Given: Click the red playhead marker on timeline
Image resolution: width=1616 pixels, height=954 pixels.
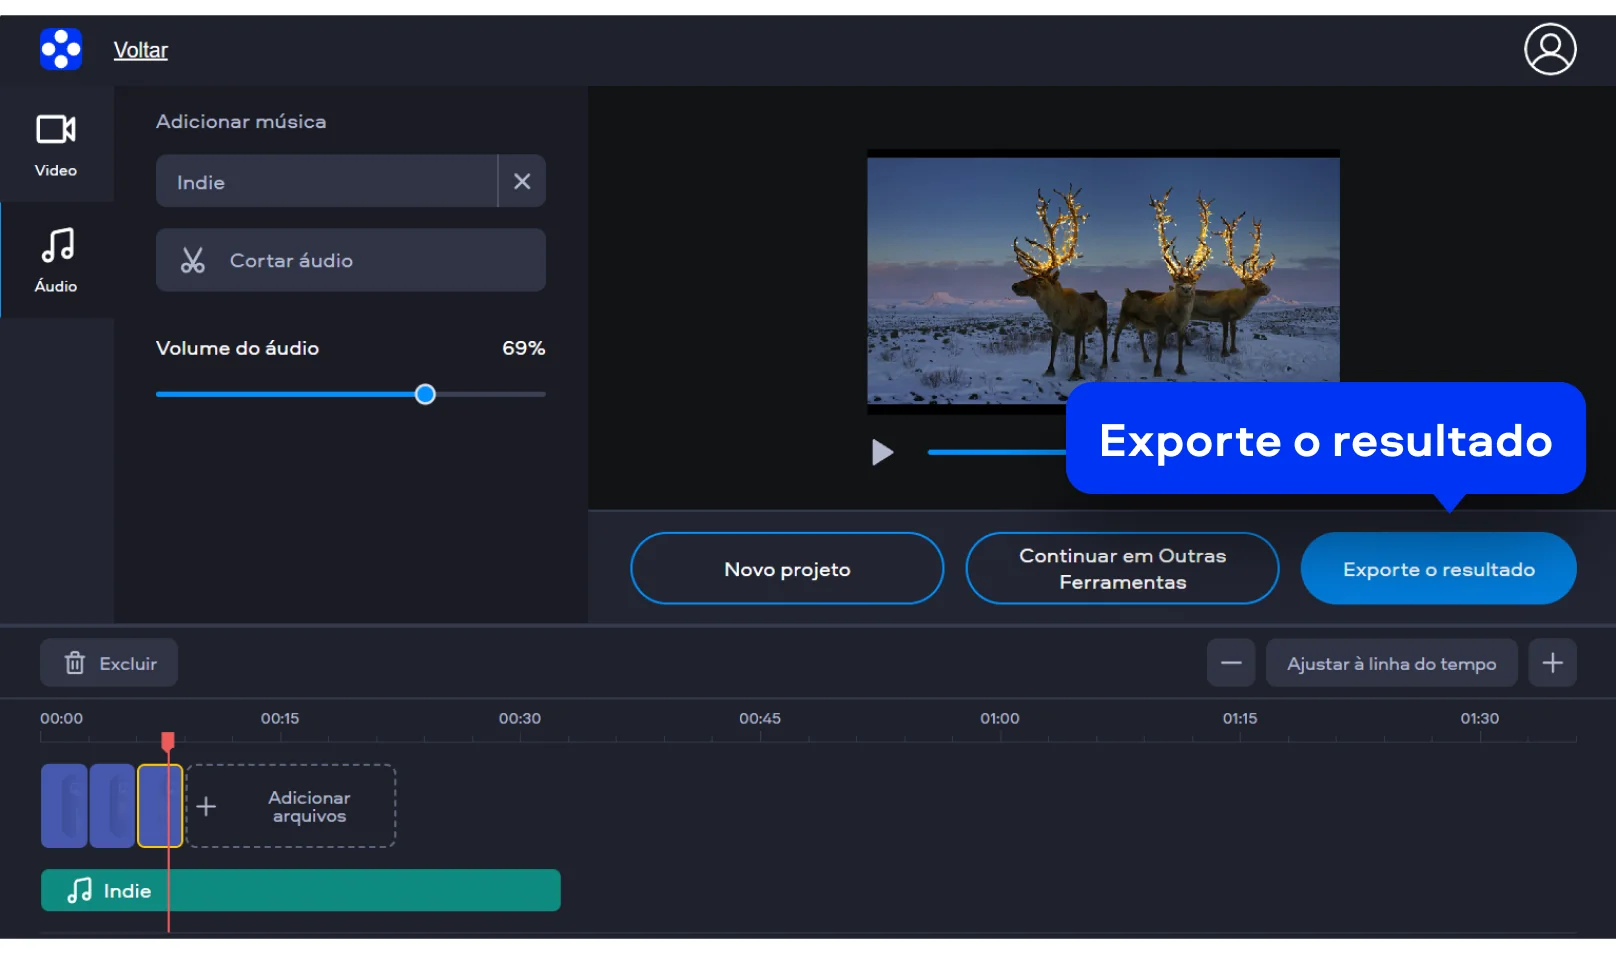Looking at the screenshot, I should click(x=168, y=741).
